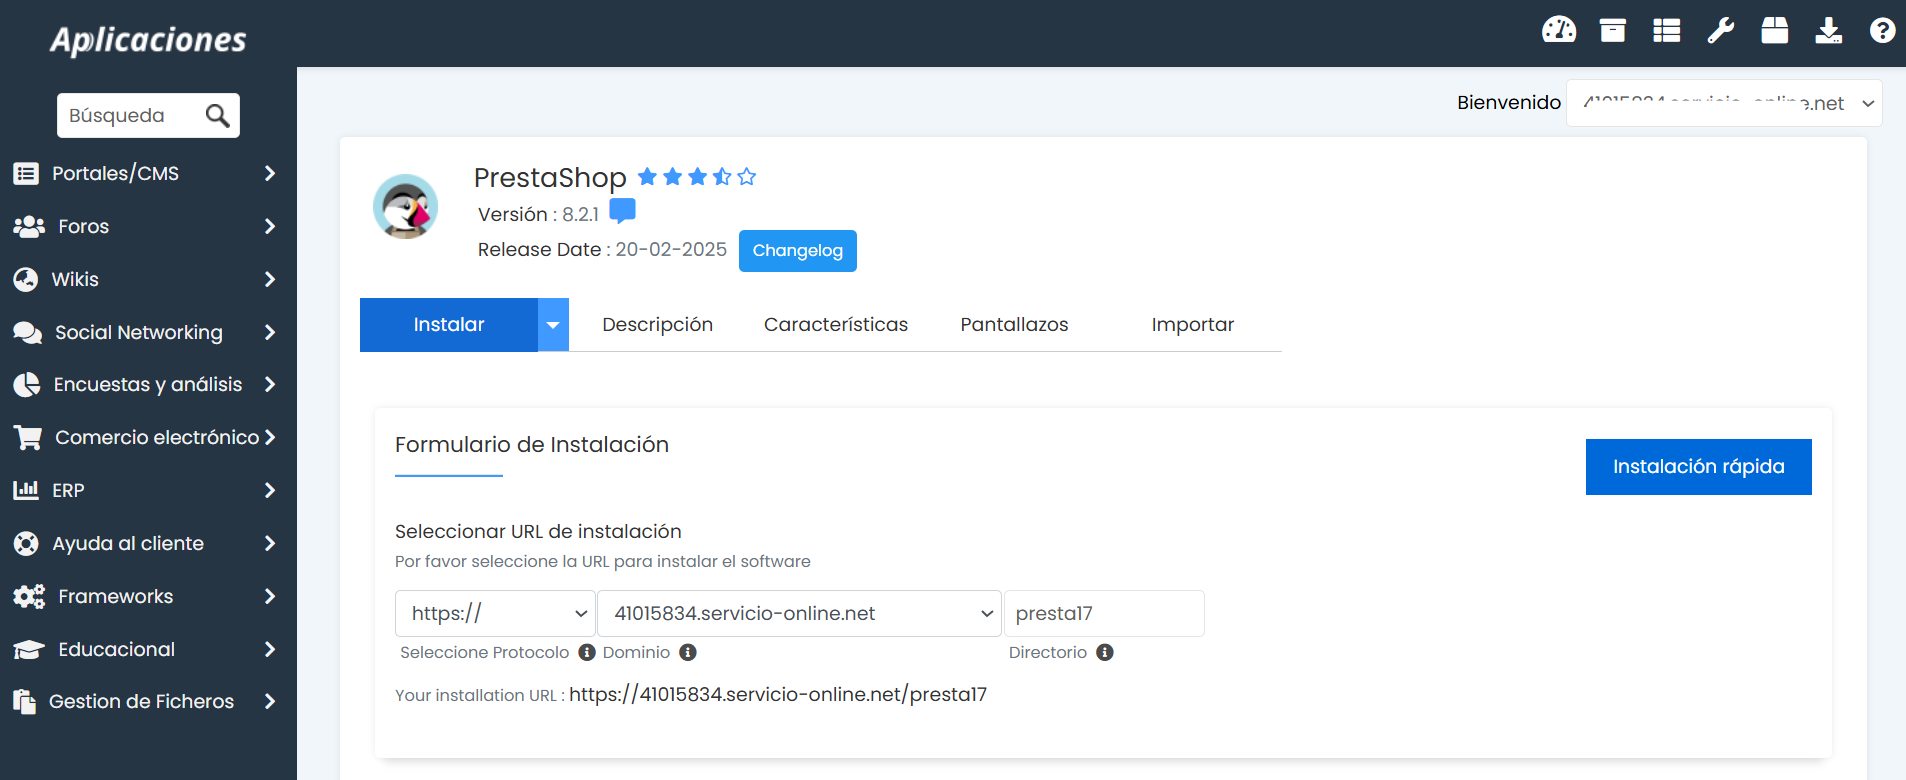Click the Ayuda al cliente lifebuoy icon

click(x=26, y=543)
